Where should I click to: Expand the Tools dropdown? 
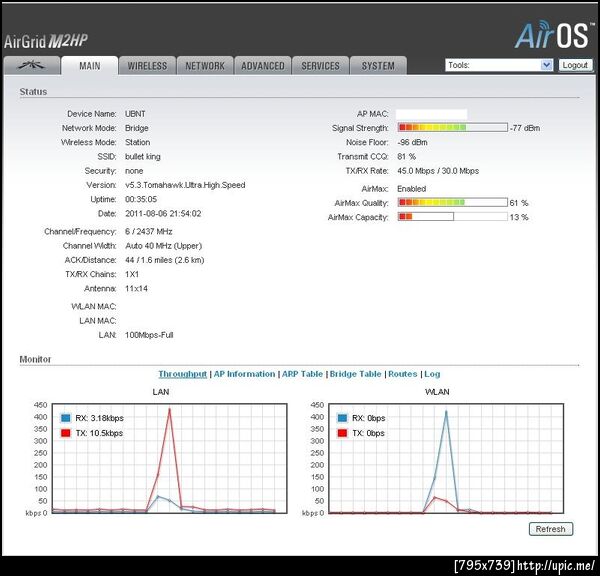[499, 65]
